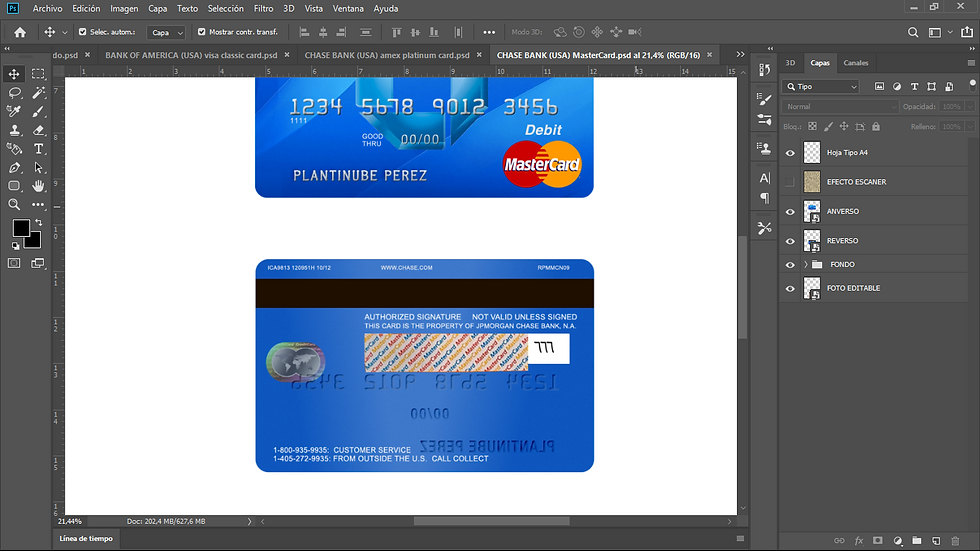Open the Capa auto-select dropdown
This screenshot has height=551, width=980.
pos(166,32)
